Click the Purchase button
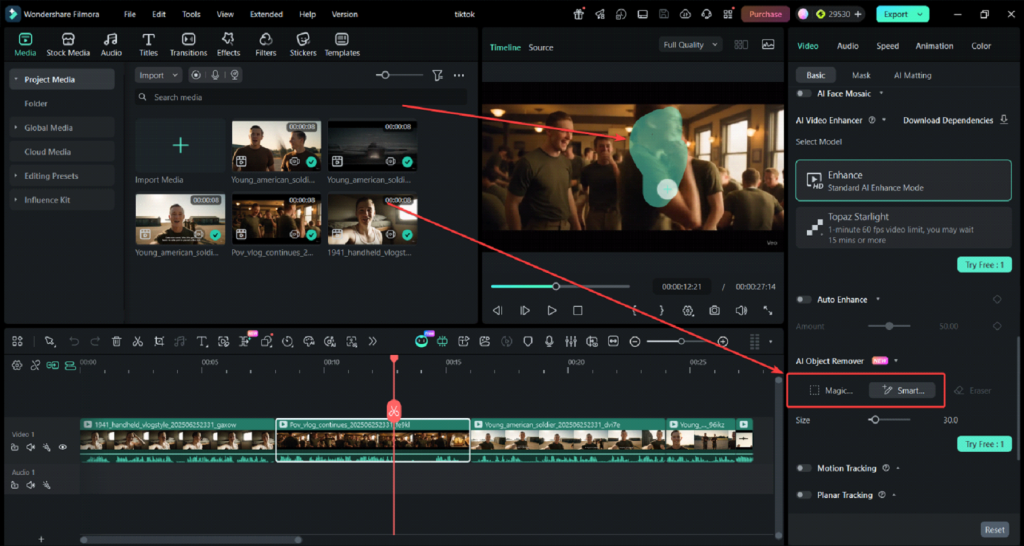The width and height of the screenshot is (1024, 546). click(x=765, y=14)
